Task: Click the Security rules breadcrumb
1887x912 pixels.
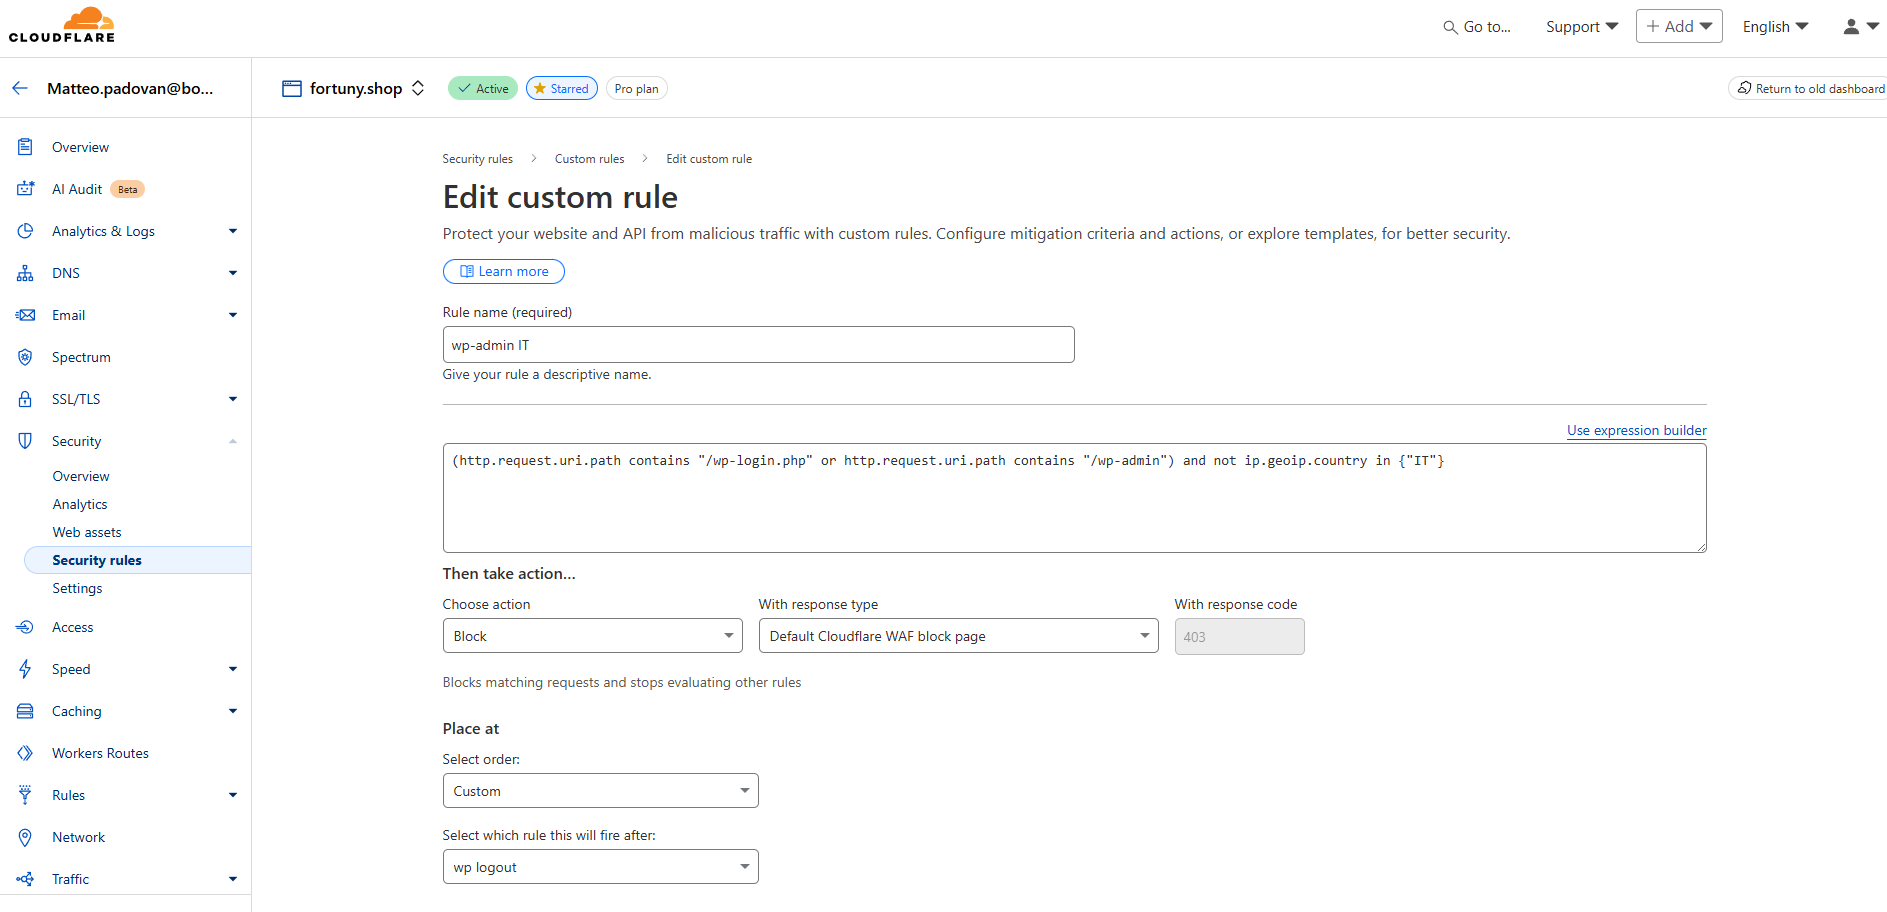Action: (x=478, y=159)
